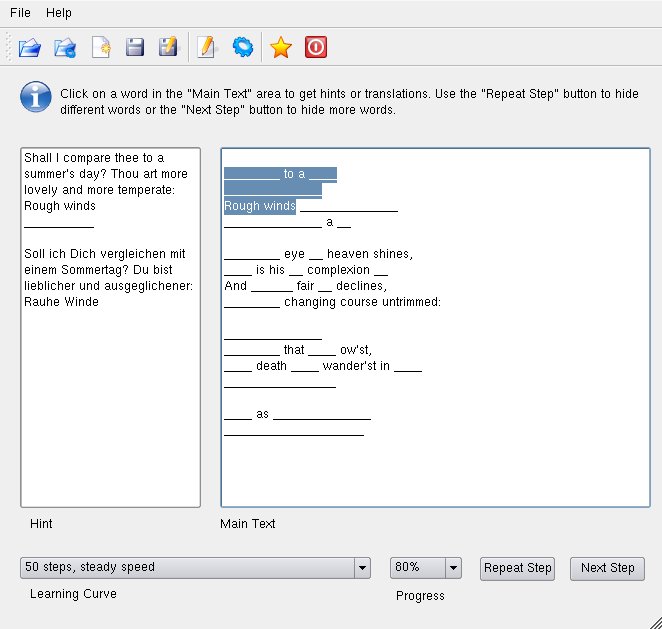
Task: Click the edit text pencil icon
Action: click(x=206, y=47)
